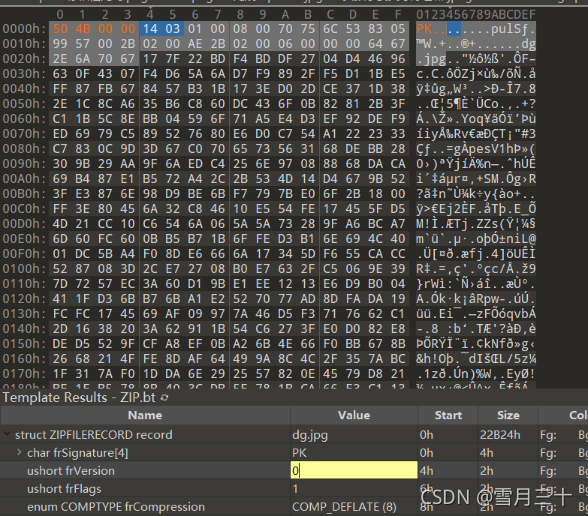Click the Template Results - ZIP.bt title
The width and height of the screenshot is (588, 516).
click(x=79, y=398)
